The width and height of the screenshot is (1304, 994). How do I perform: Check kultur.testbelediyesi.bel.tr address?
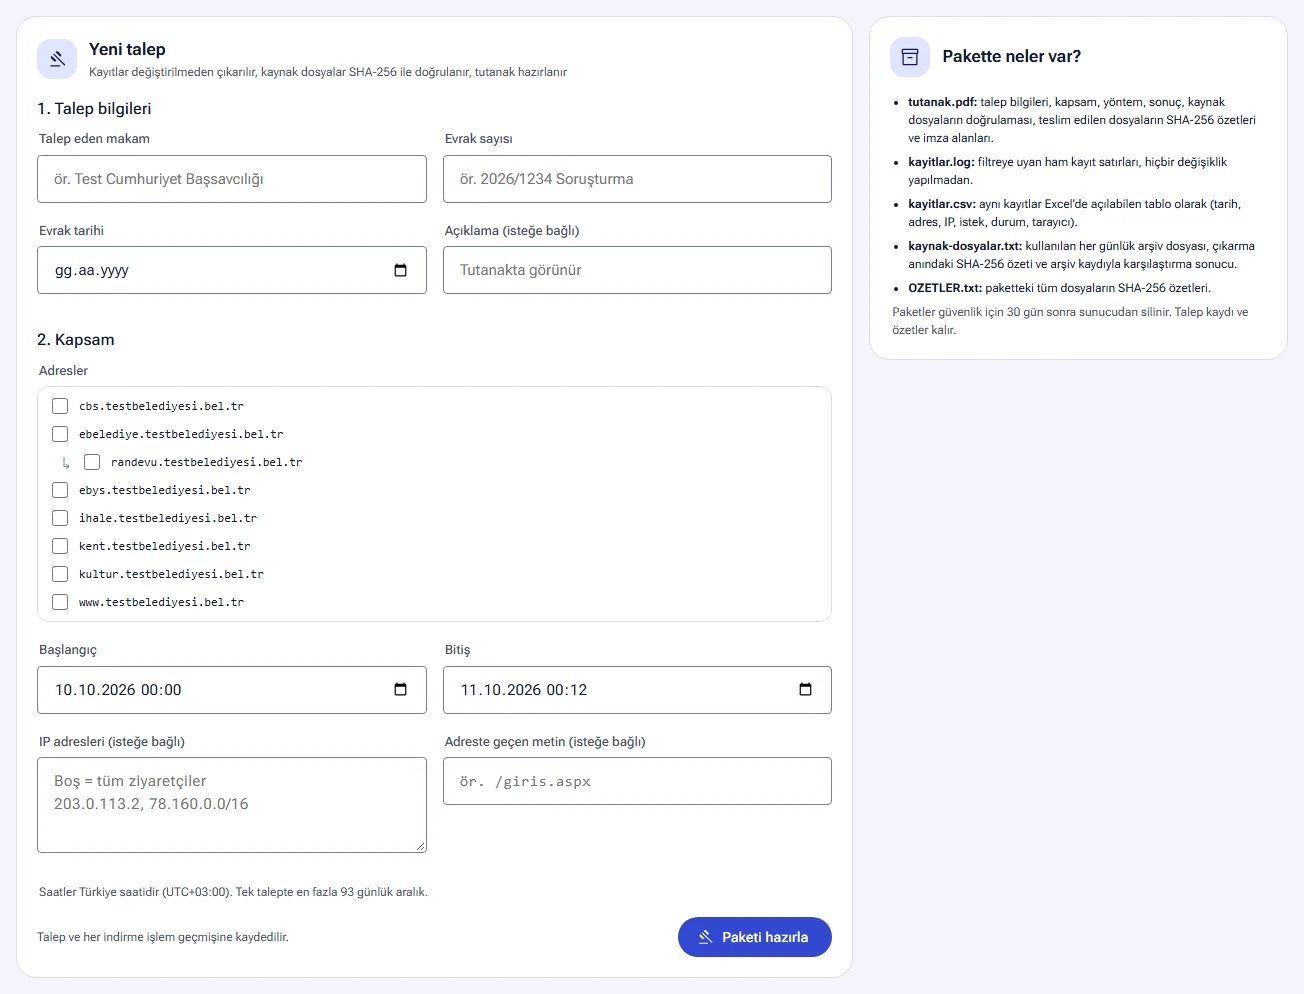[60, 574]
